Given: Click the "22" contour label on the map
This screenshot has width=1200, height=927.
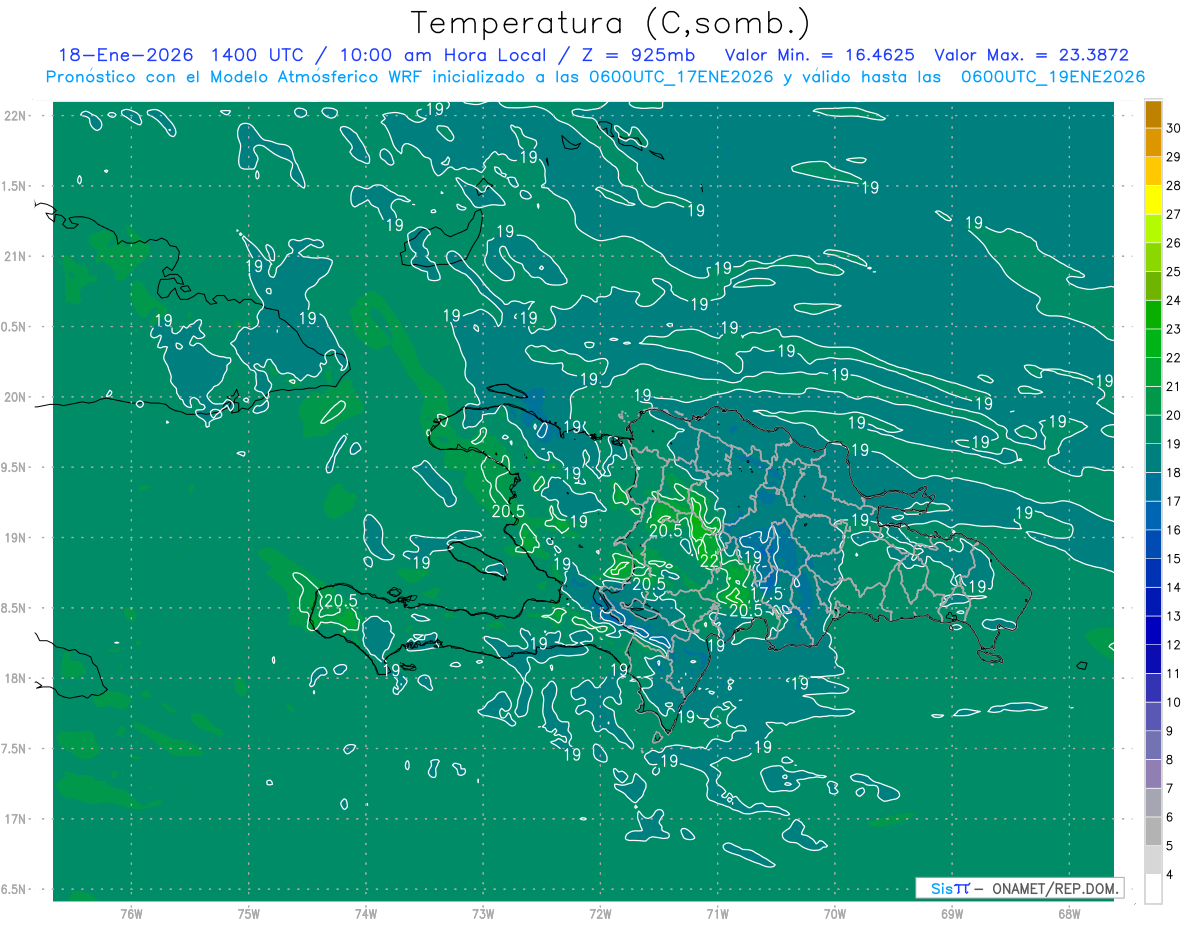Looking at the screenshot, I should pyautogui.click(x=710, y=562).
